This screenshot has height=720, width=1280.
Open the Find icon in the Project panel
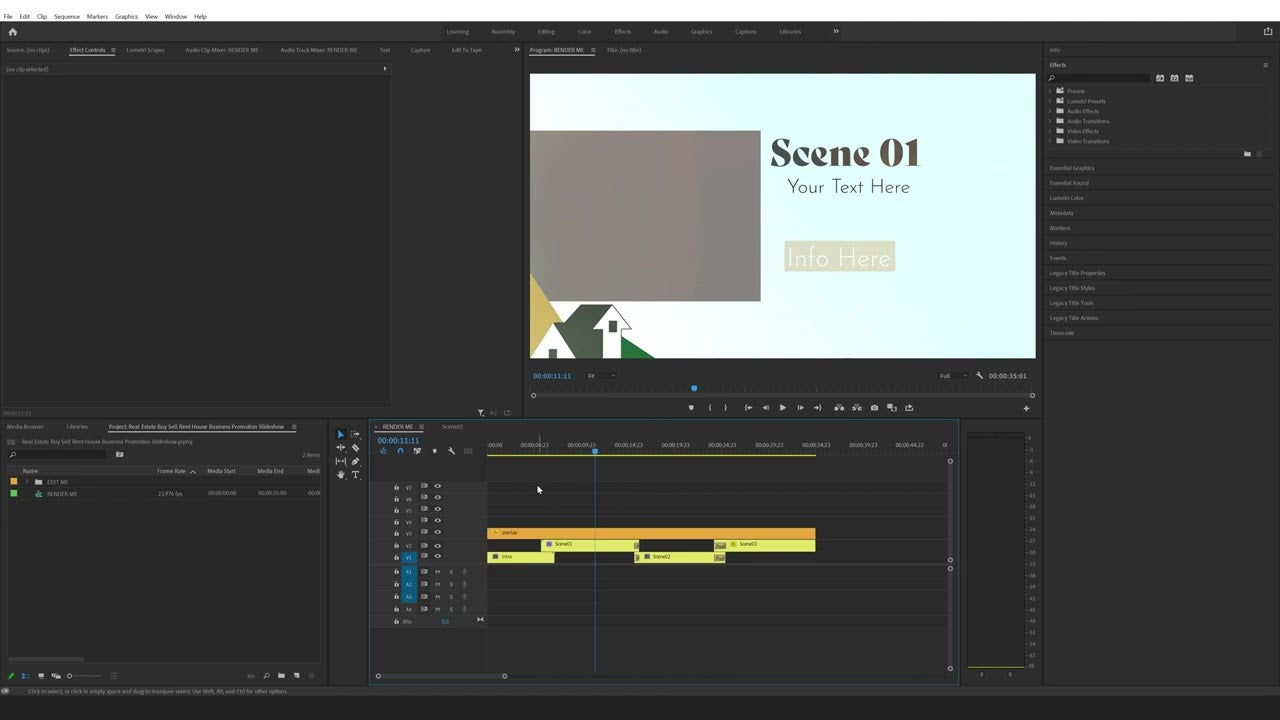[x=266, y=676]
